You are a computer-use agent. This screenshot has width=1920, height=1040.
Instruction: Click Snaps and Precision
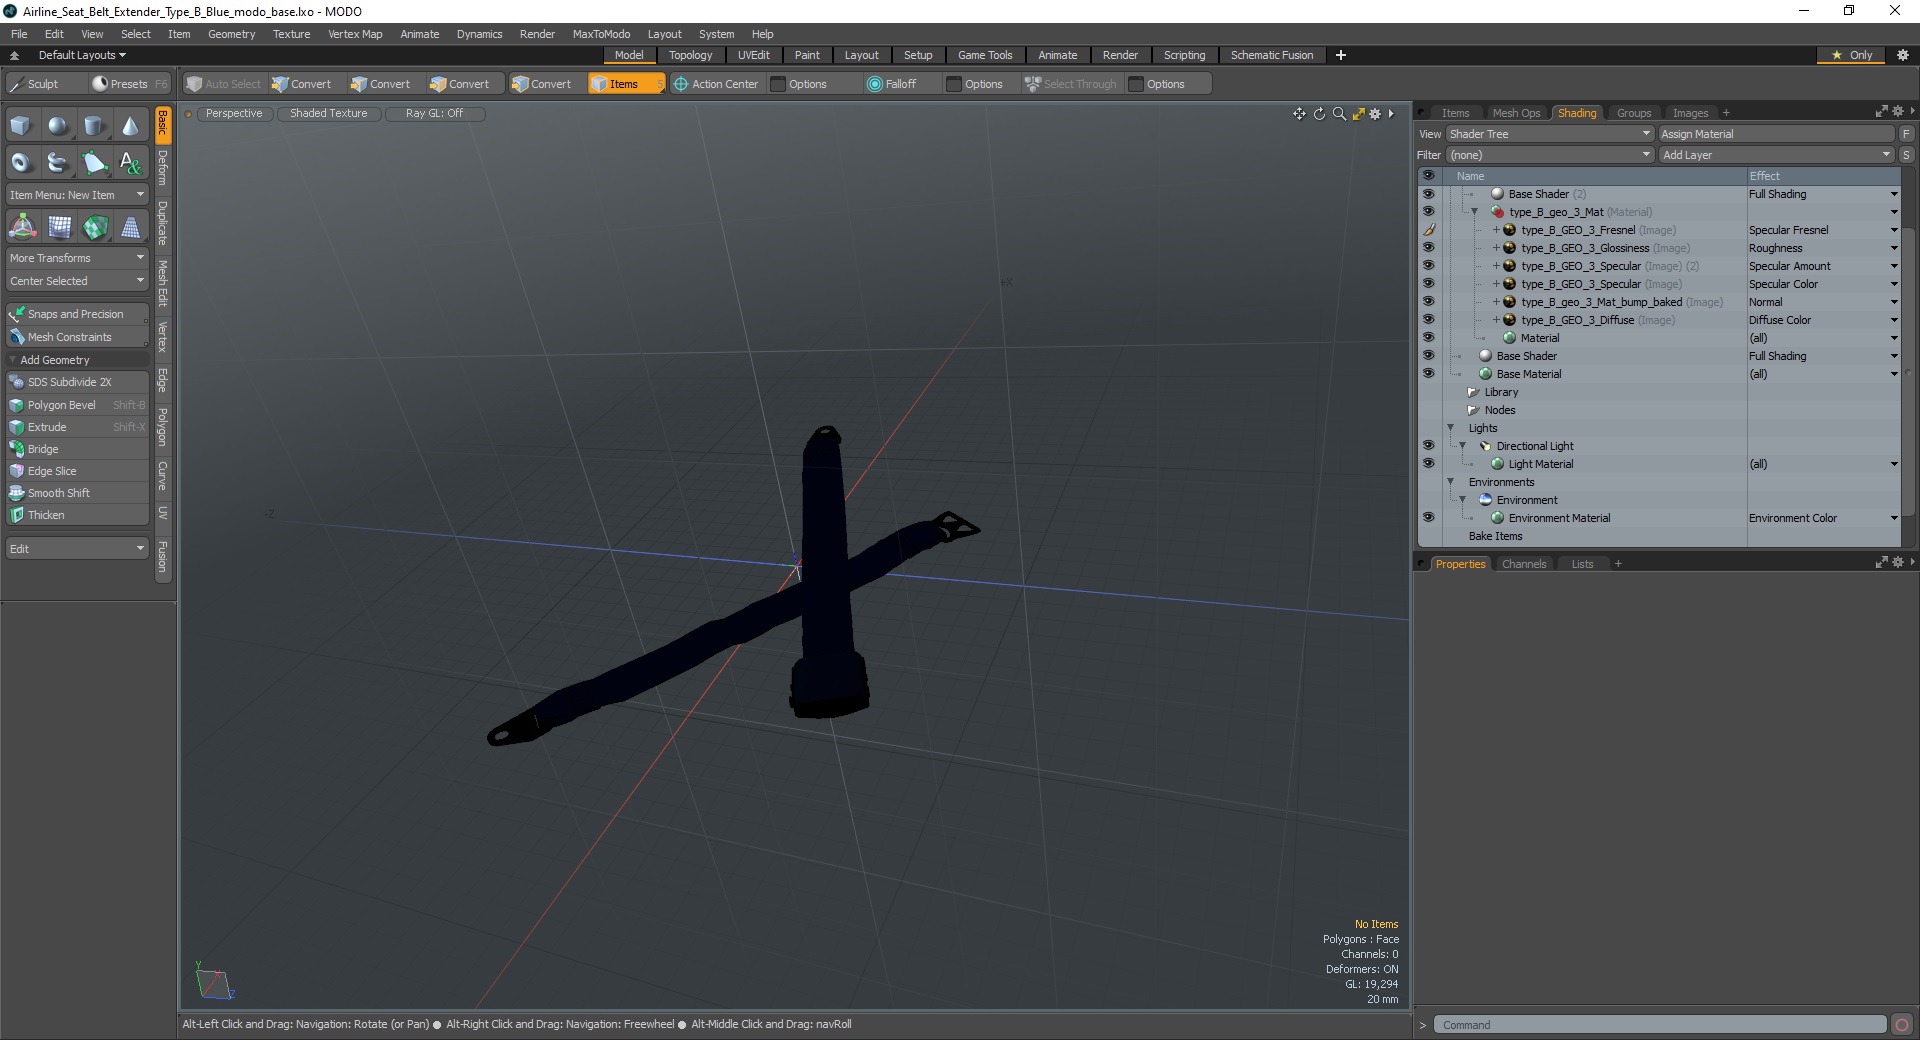77,314
